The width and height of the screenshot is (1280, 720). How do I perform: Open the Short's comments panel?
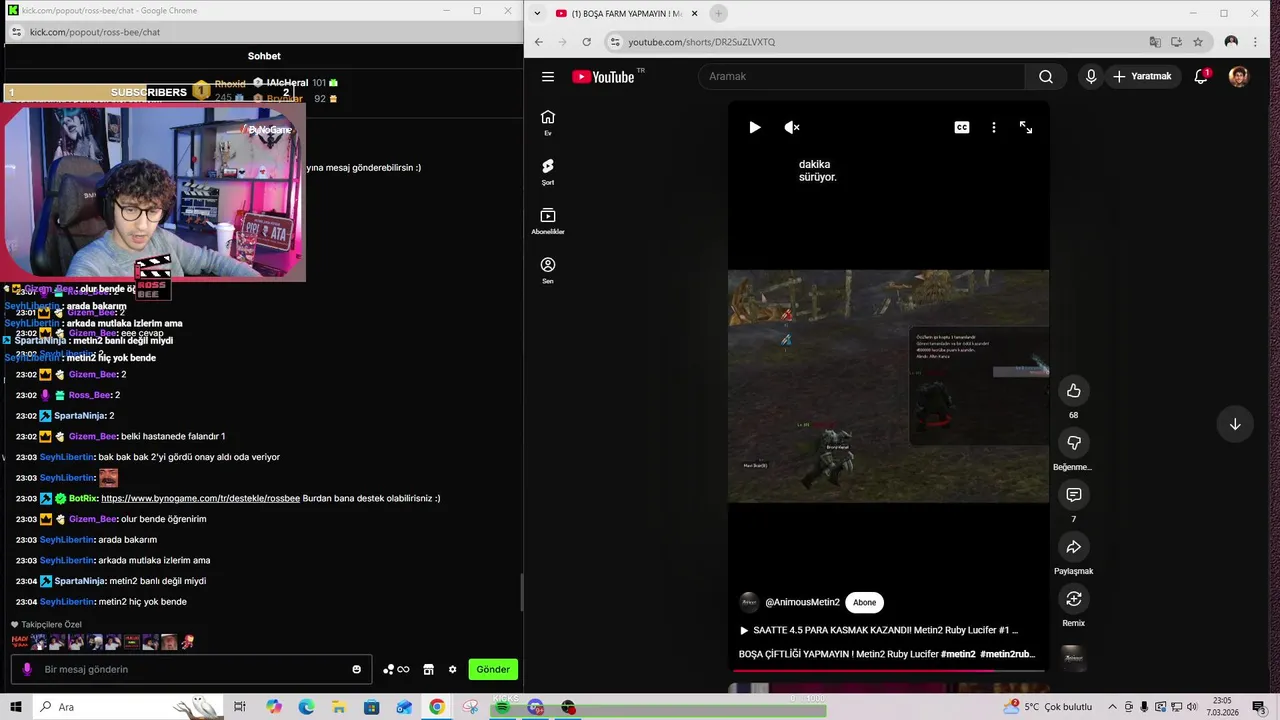tap(1074, 495)
